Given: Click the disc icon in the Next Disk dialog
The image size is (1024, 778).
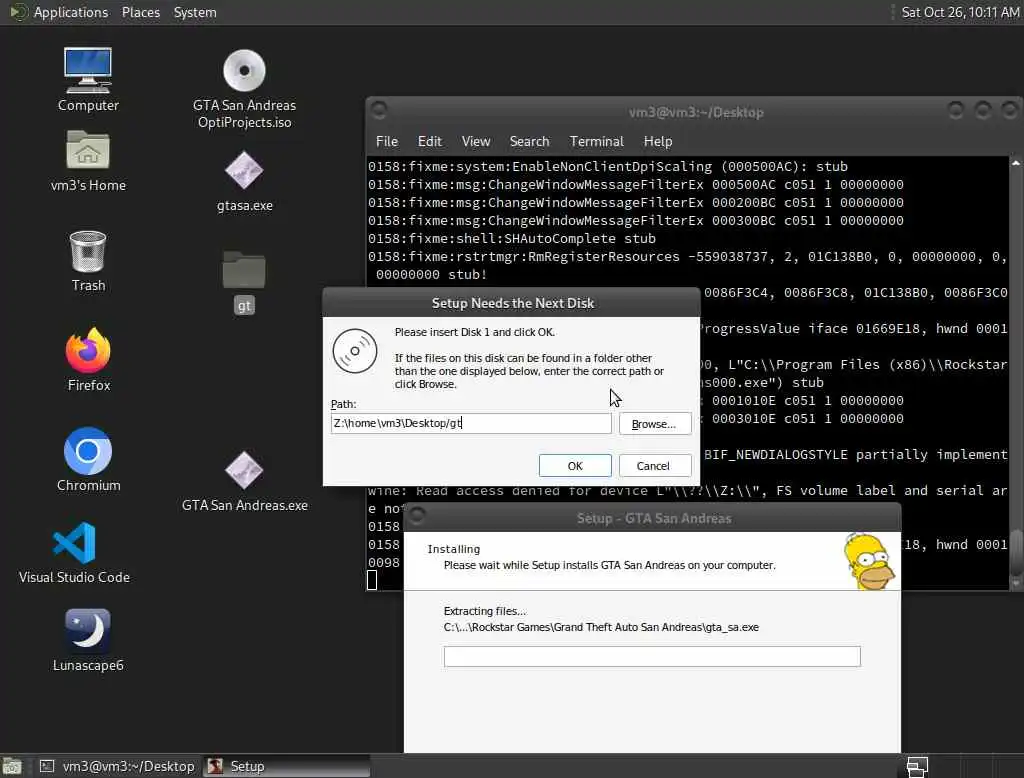Looking at the screenshot, I should (x=355, y=351).
